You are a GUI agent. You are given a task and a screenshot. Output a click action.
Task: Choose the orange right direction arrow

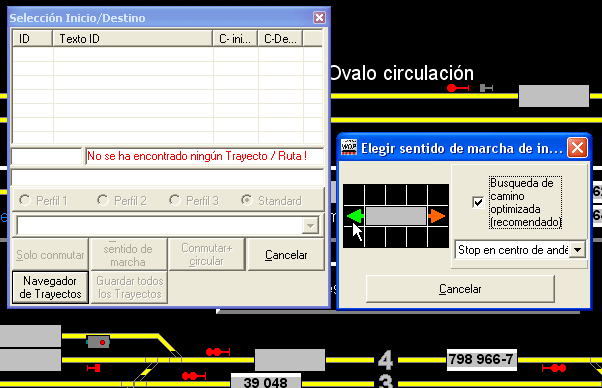click(437, 216)
